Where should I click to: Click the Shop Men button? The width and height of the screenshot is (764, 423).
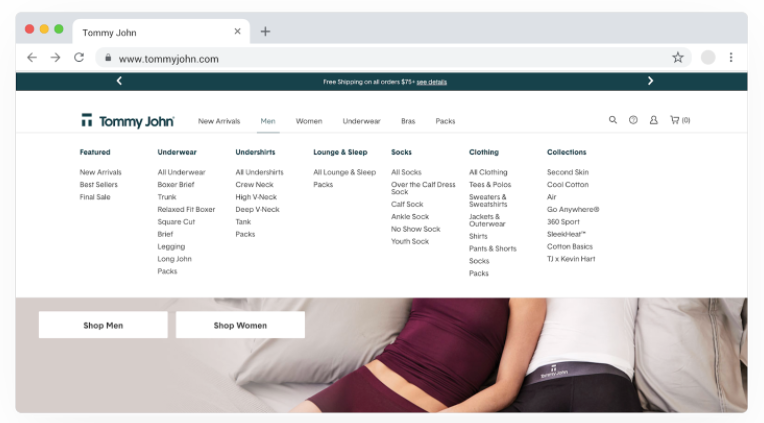[x=103, y=325]
